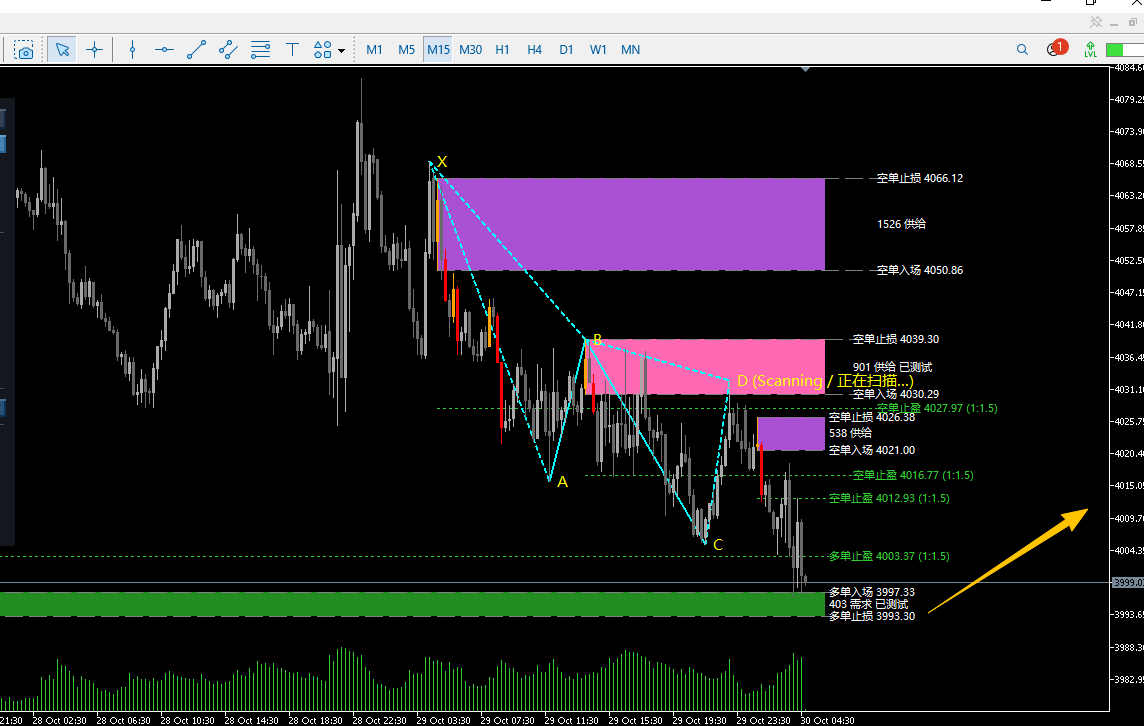Choose the vertical line drawing tool
The image size is (1144, 726).
132,50
